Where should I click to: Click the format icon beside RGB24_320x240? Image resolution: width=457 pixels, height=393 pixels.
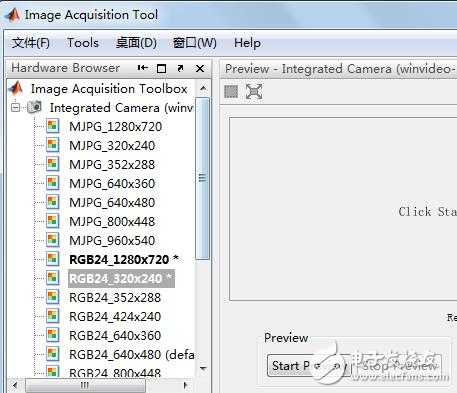pyautogui.click(x=53, y=278)
